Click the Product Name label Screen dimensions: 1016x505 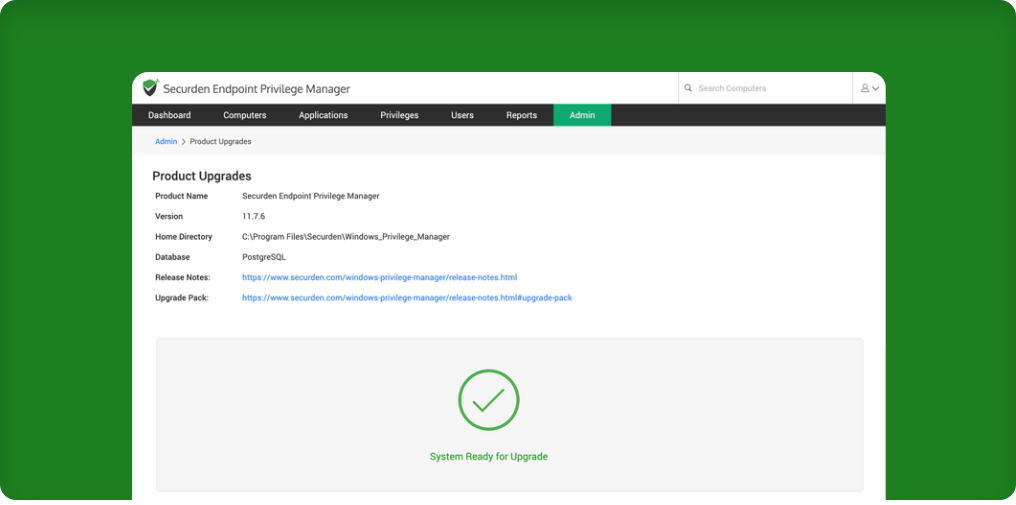pyautogui.click(x=181, y=196)
